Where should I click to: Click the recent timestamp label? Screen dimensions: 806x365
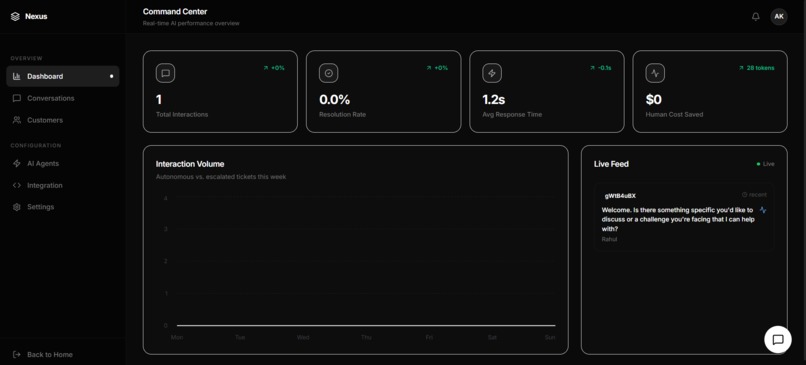(x=758, y=195)
